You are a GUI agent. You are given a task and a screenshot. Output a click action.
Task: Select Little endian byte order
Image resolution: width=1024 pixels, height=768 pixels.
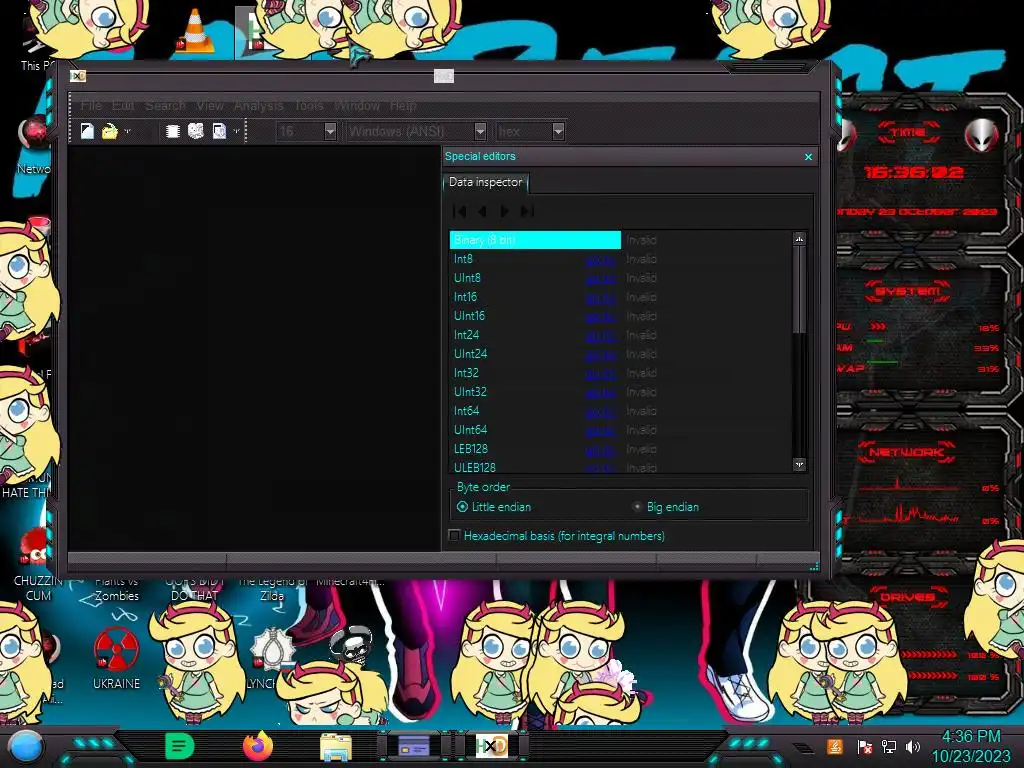click(494, 507)
